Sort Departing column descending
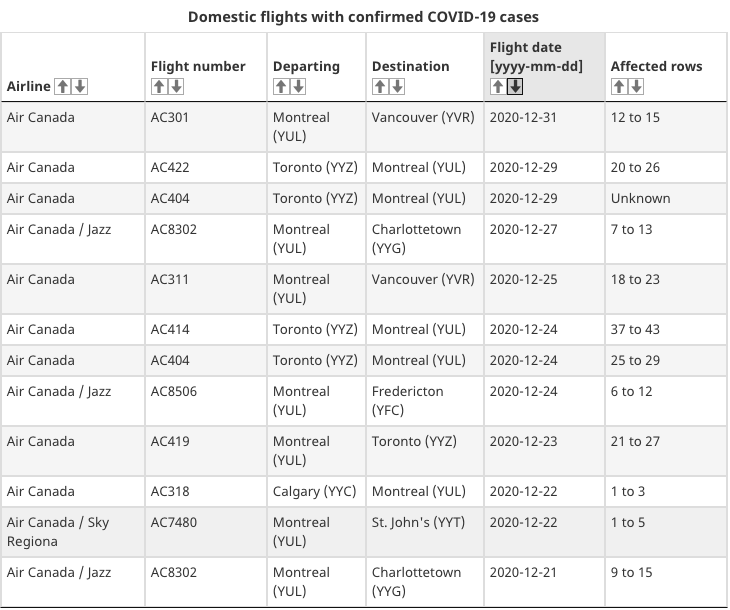730x610 pixels. tap(298, 87)
